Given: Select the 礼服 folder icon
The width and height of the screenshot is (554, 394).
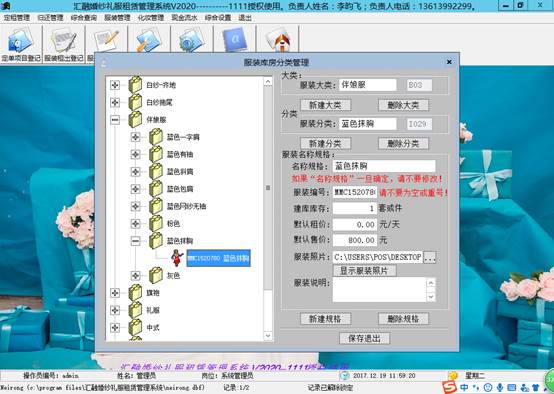Looking at the screenshot, I should [135, 310].
